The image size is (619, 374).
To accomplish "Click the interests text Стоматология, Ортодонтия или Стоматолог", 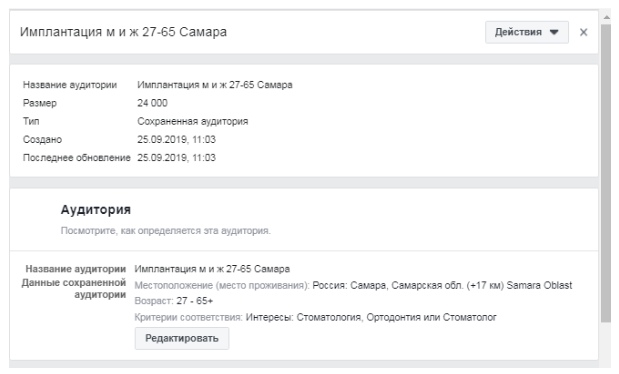I will click(396, 317).
